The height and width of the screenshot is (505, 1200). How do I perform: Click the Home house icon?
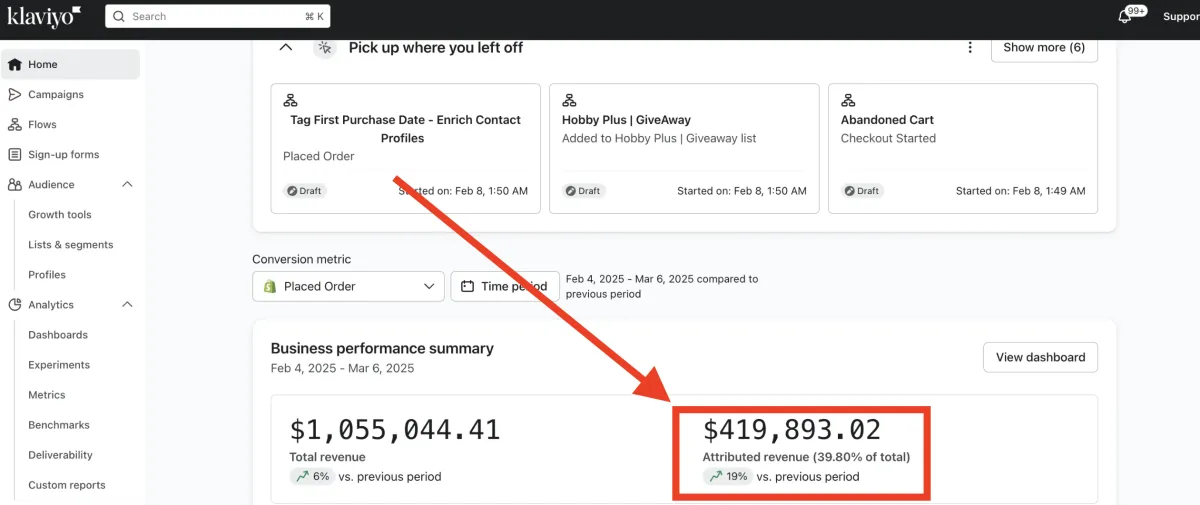(15, 65)
